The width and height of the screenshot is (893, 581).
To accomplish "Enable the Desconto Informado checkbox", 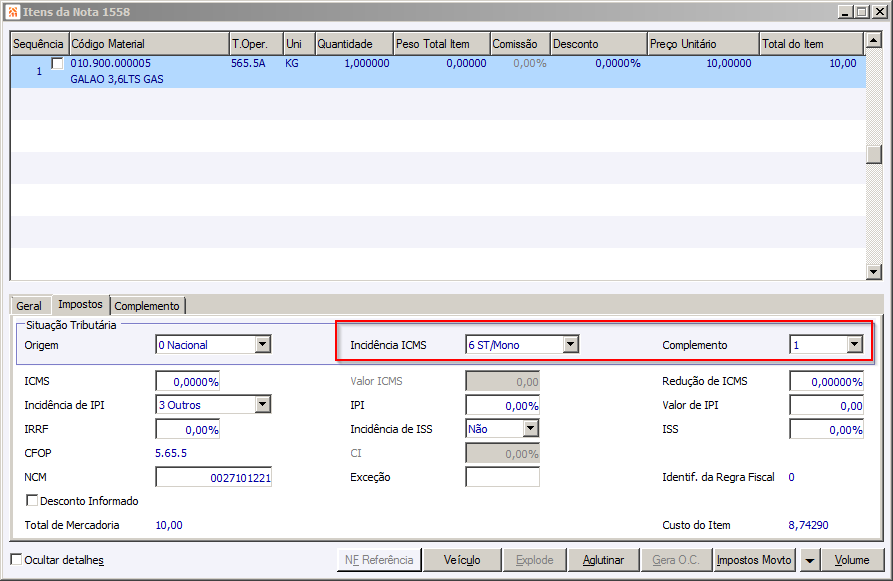I will coord(32,501).
